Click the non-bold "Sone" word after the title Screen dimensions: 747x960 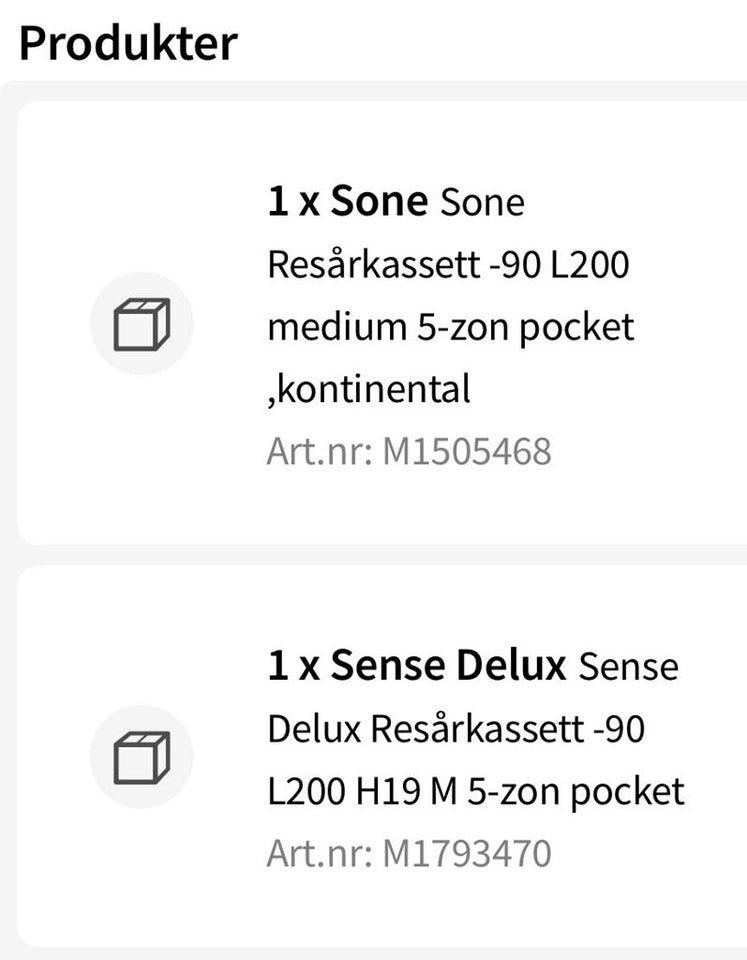click(482, 203)
